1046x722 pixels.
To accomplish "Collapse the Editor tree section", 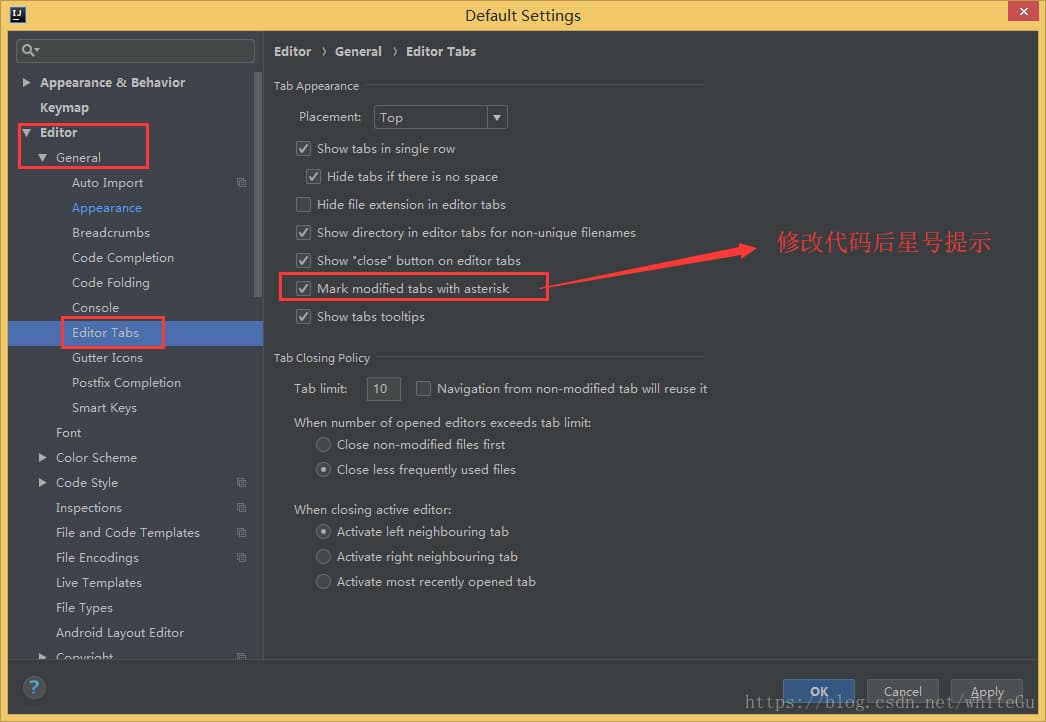I will coord(26,133).
